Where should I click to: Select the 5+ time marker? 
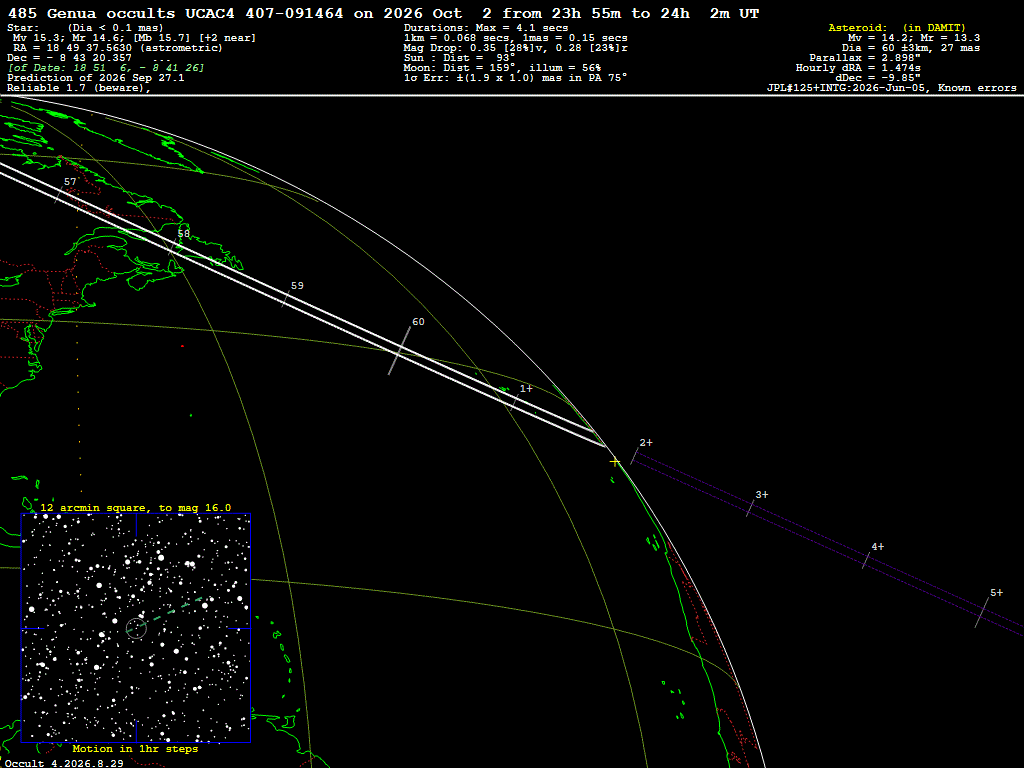point(996,593)
